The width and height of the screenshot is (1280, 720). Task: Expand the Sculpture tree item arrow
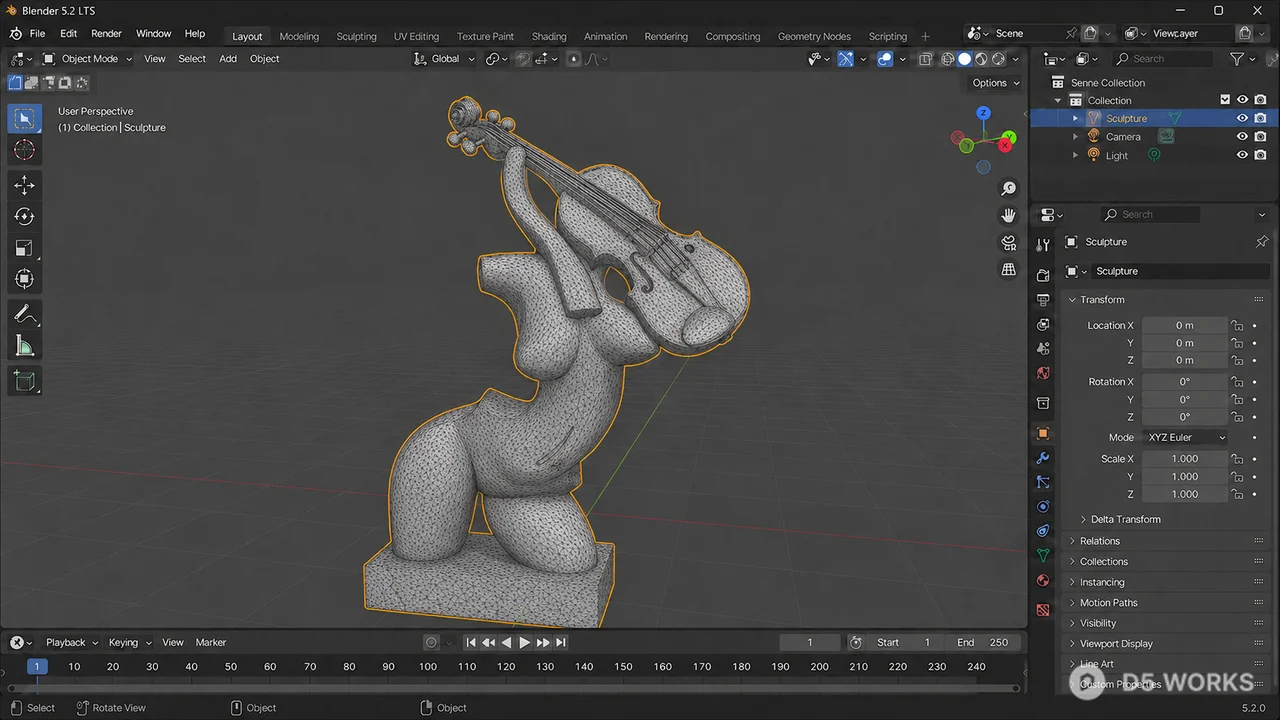1076,118
